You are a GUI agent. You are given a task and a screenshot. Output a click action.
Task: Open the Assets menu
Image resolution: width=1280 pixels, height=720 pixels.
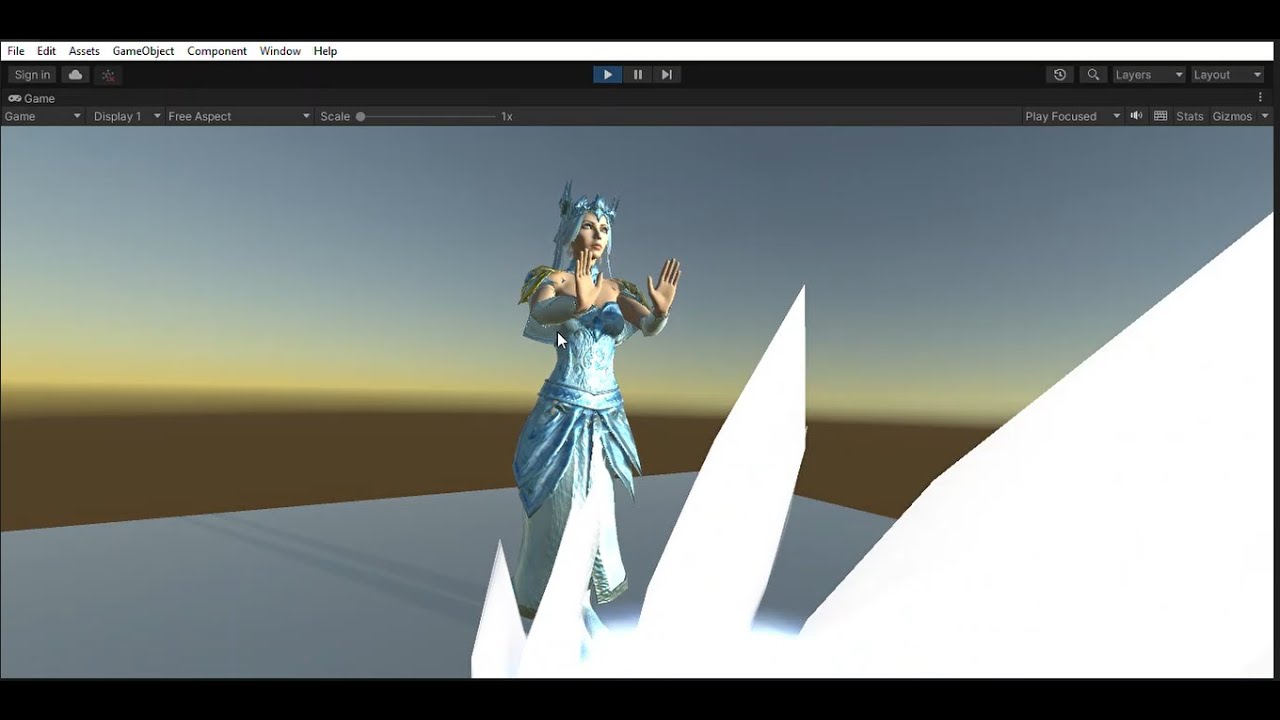[84, 51]
